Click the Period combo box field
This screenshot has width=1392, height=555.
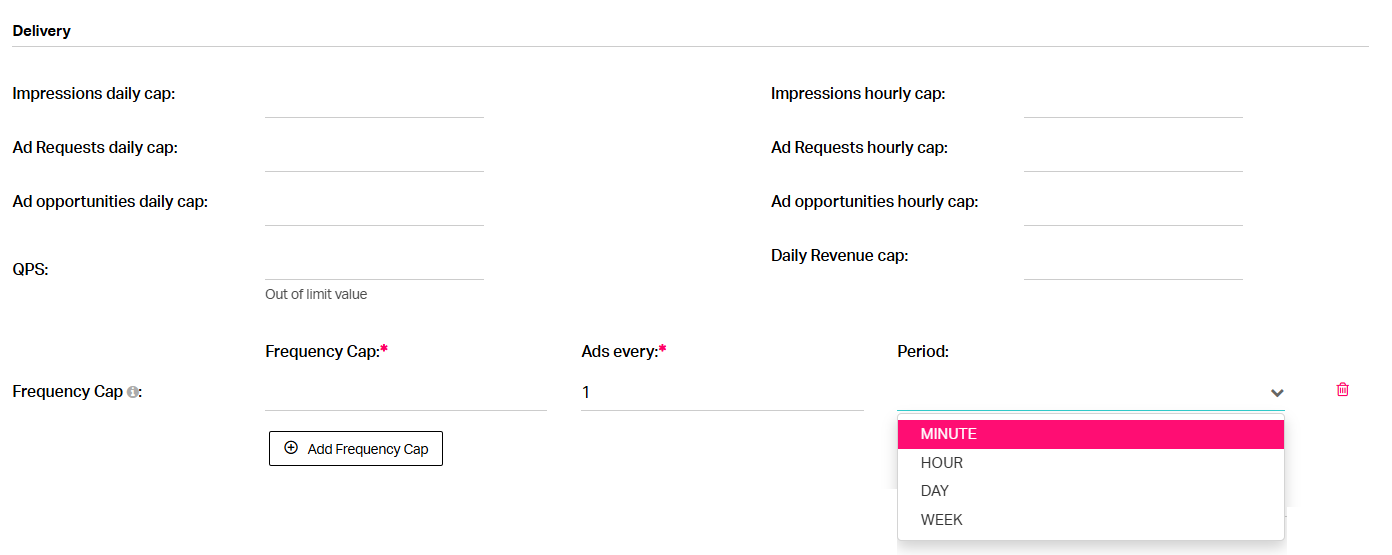pyautogui.click(x=1091, y=392)
